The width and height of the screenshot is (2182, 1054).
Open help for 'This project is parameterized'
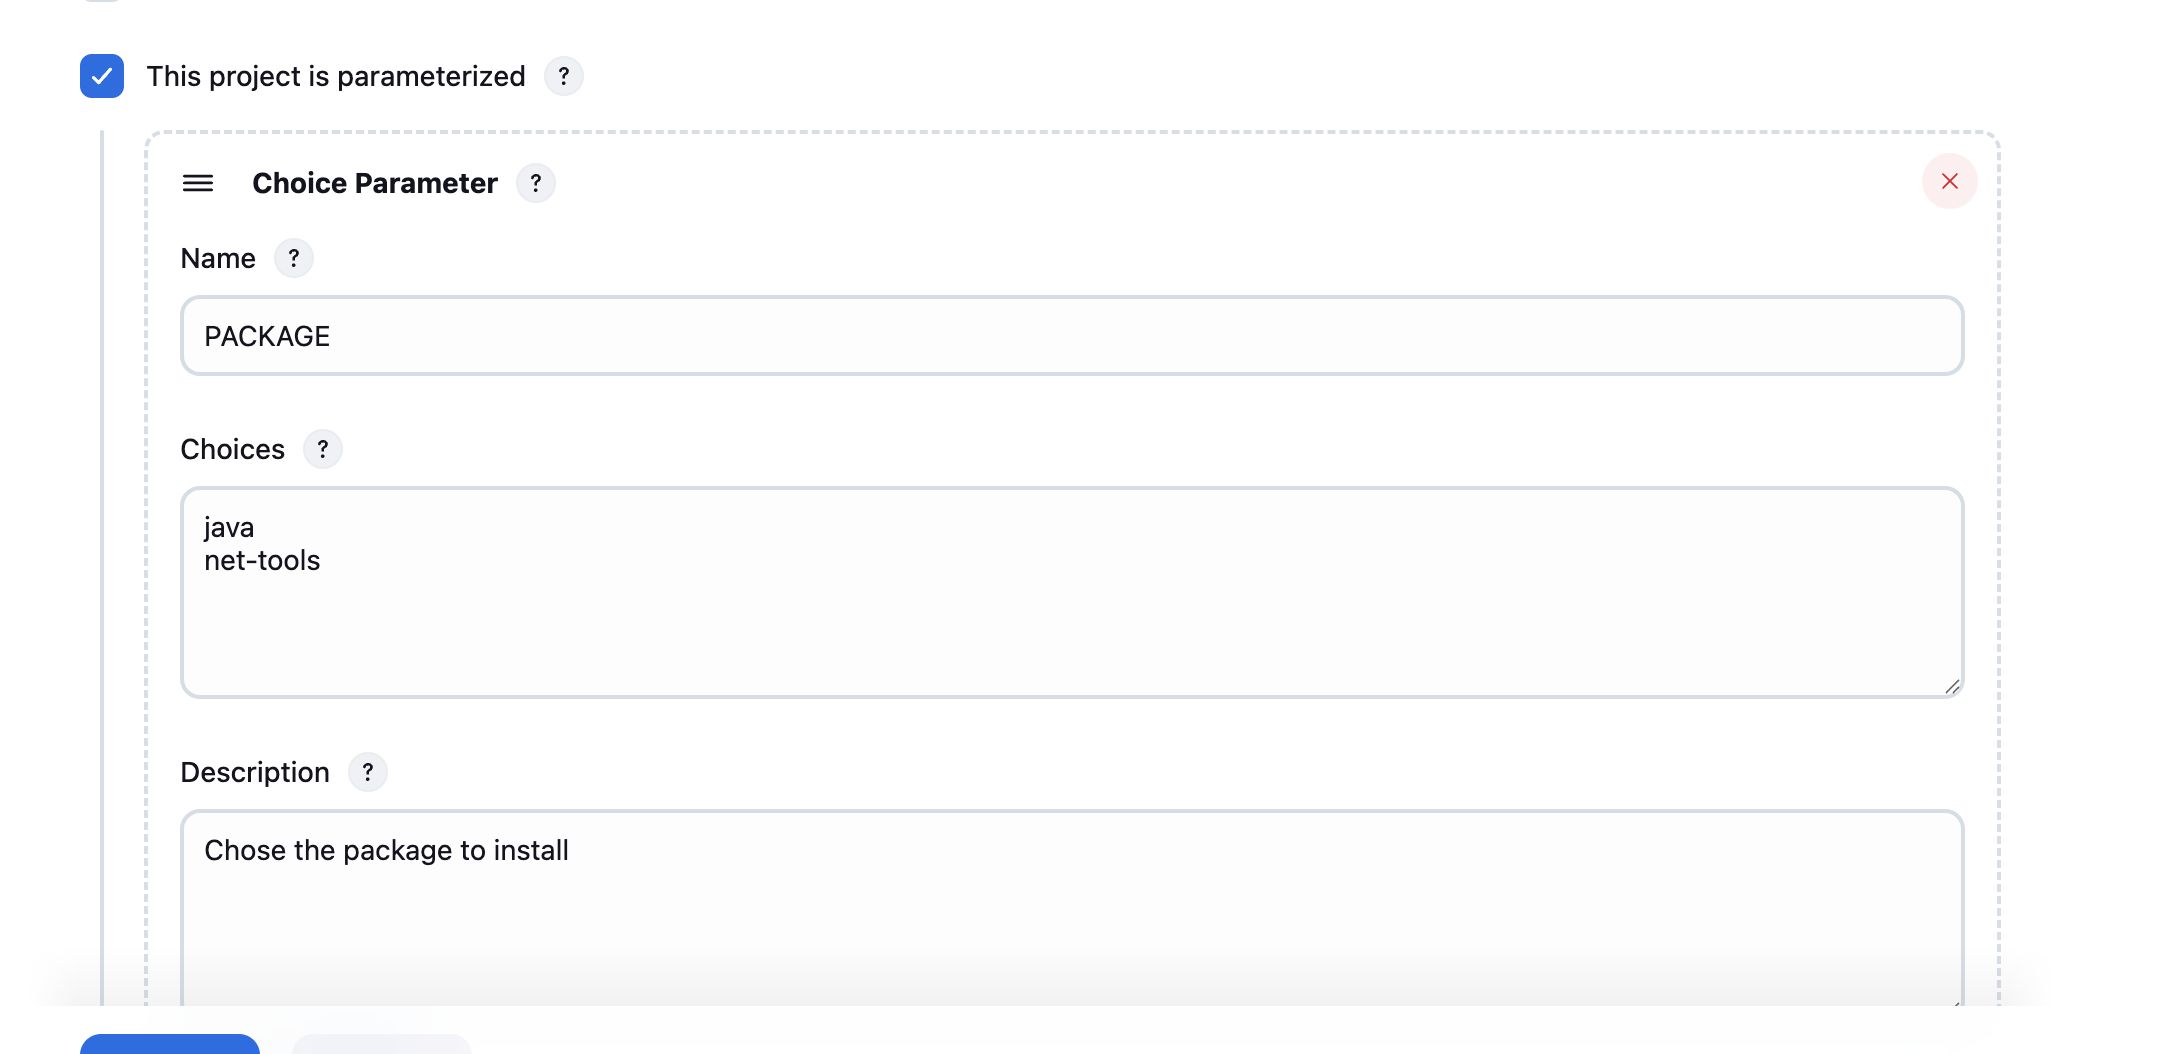564,76
